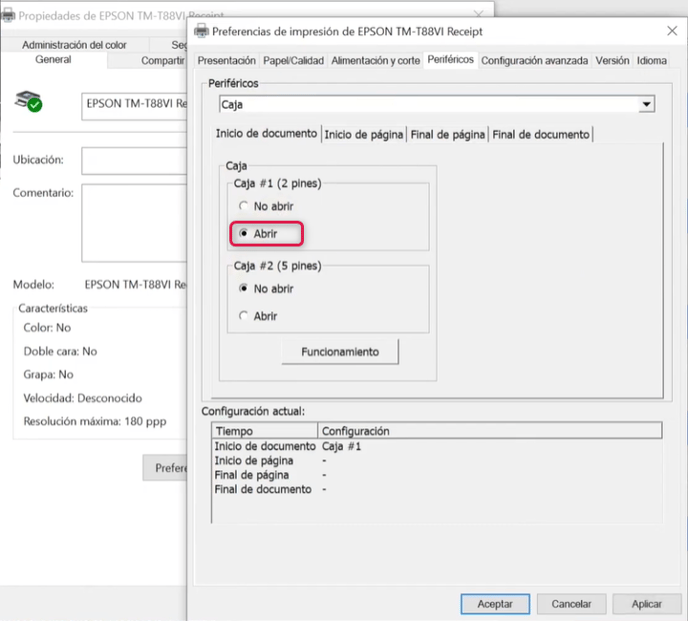The width and height of the screenshot is (688, 621).
Task: Click printer icon in Preferencias title bar
Action: coord(201,31)
